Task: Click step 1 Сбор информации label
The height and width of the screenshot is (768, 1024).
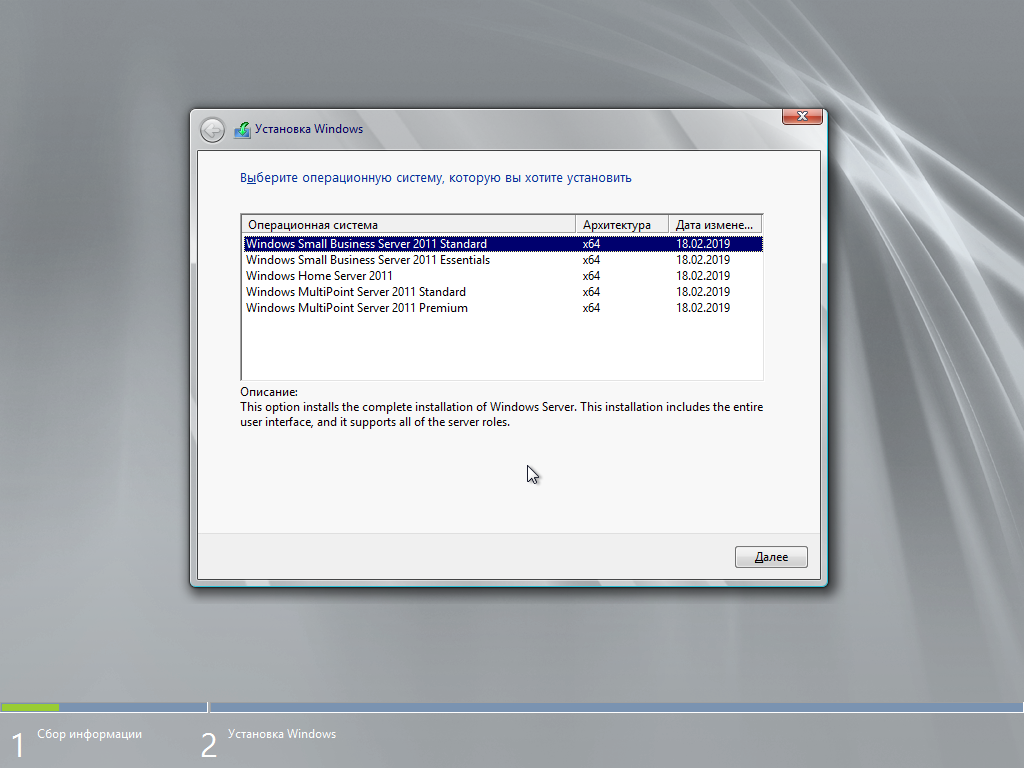Action: pyautogui.click(x=89, y=734)
